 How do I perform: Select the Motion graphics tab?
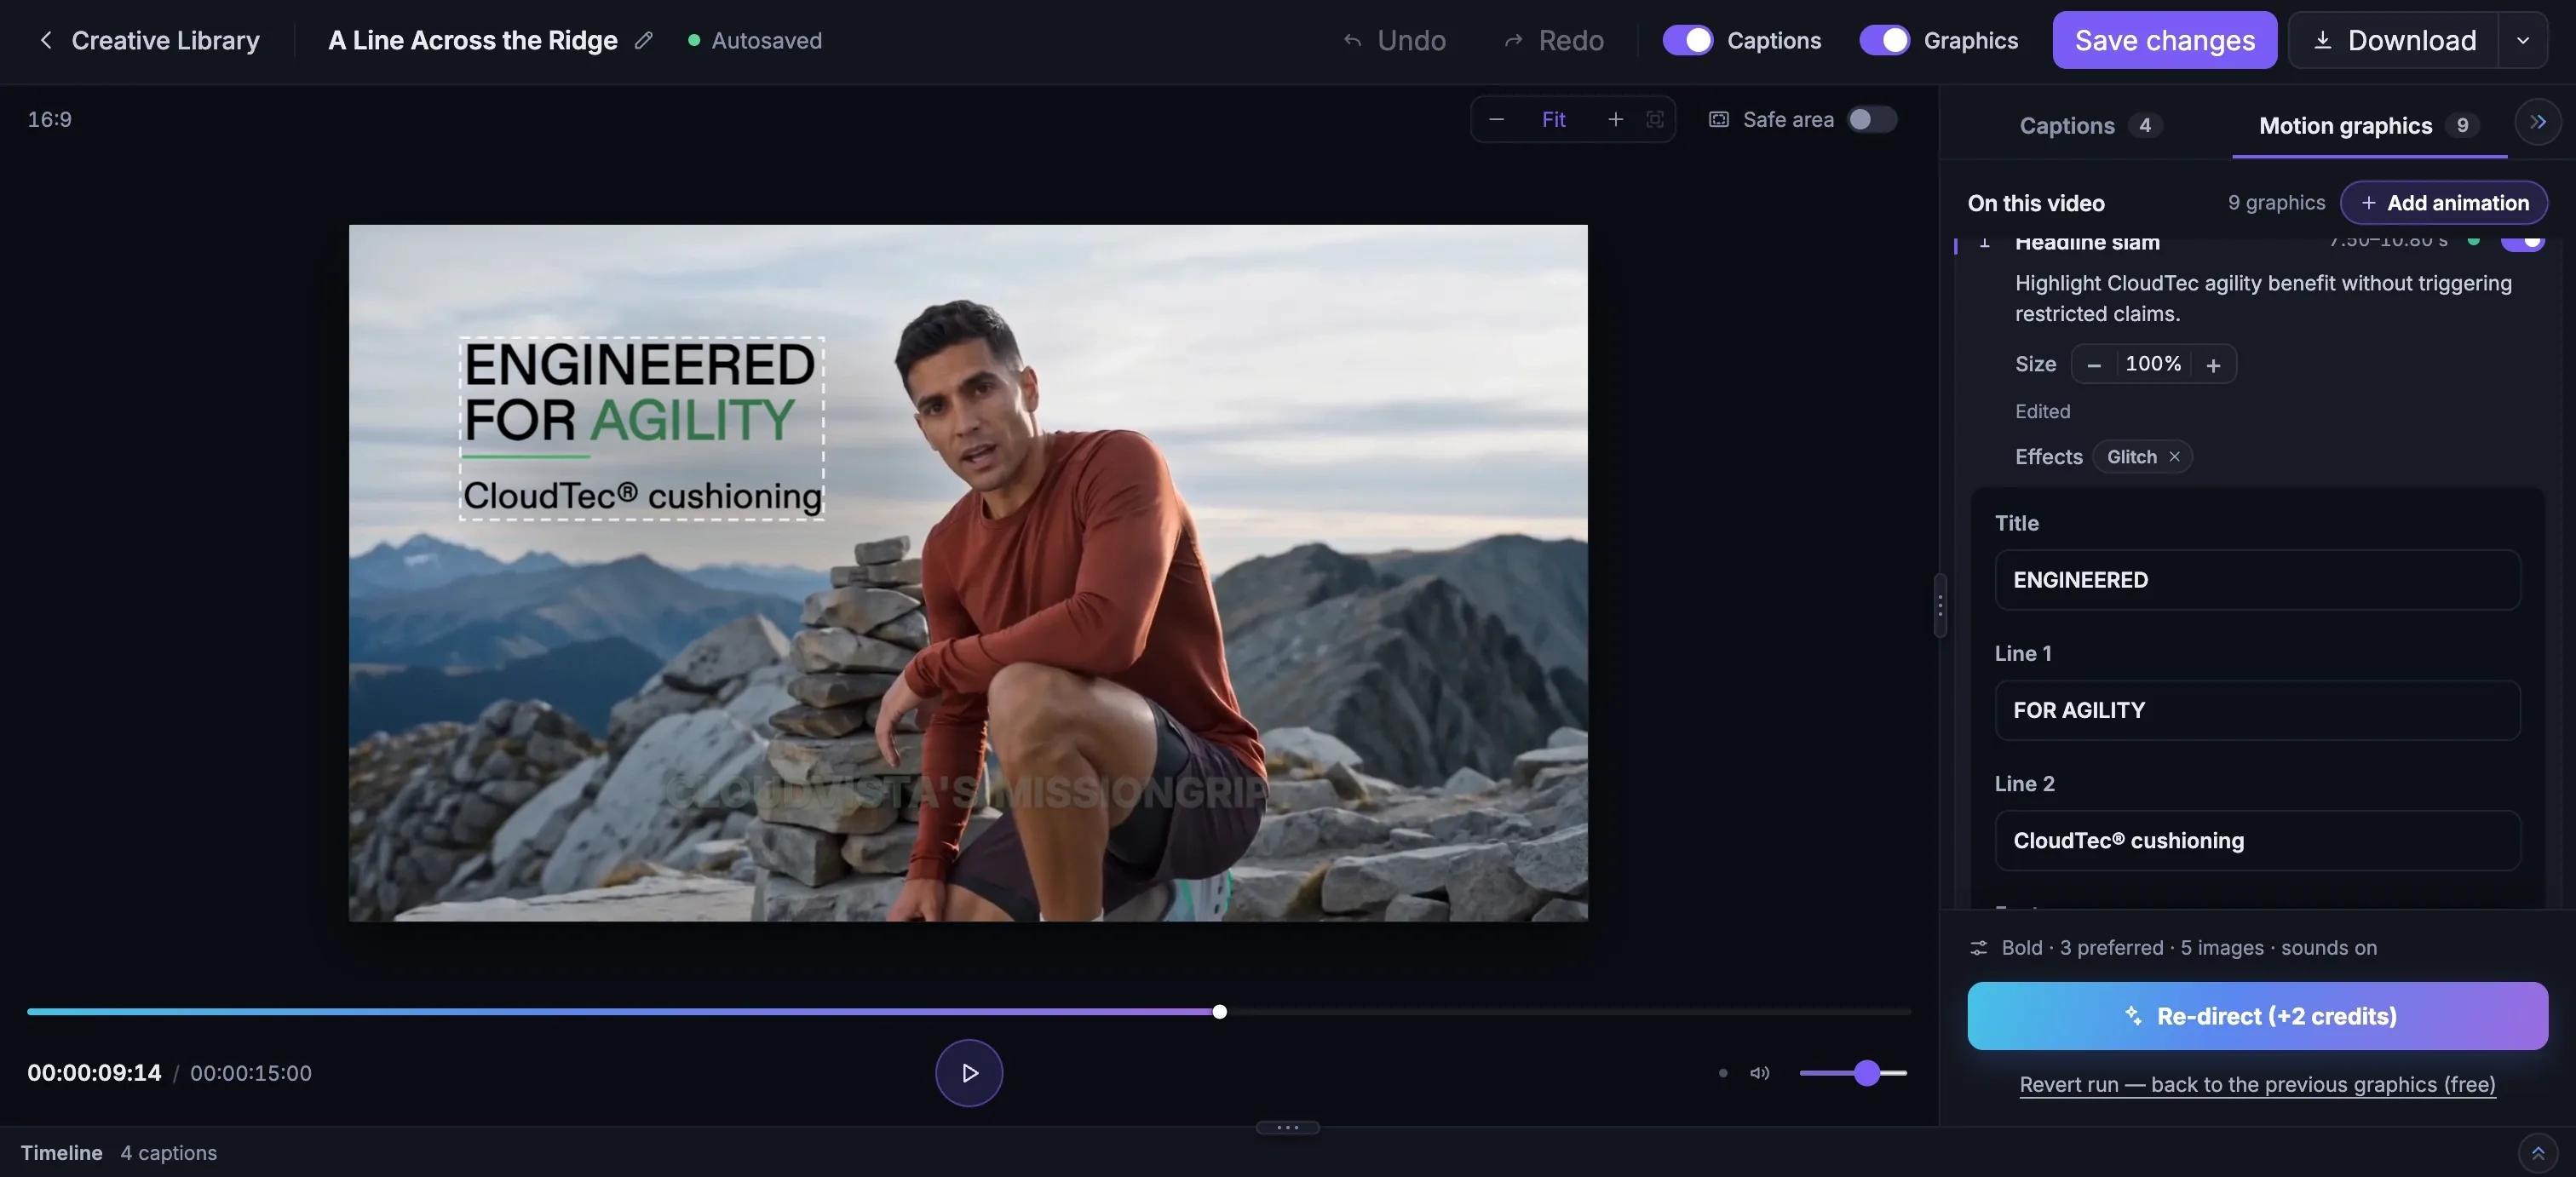2368,125
